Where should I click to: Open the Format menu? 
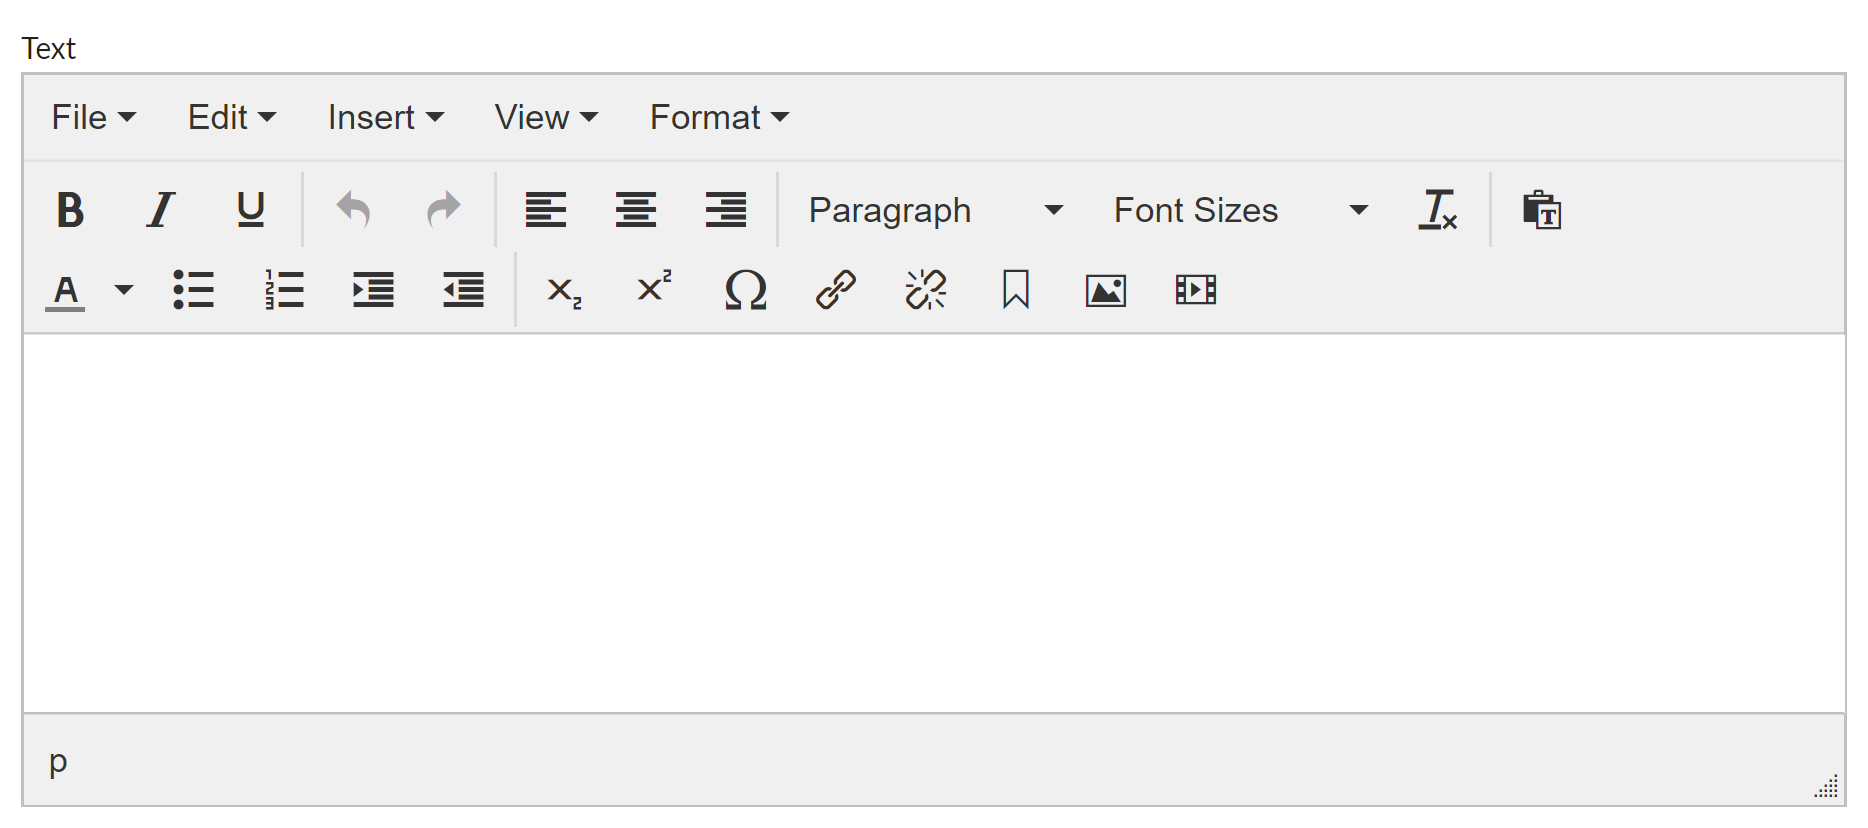718,117
